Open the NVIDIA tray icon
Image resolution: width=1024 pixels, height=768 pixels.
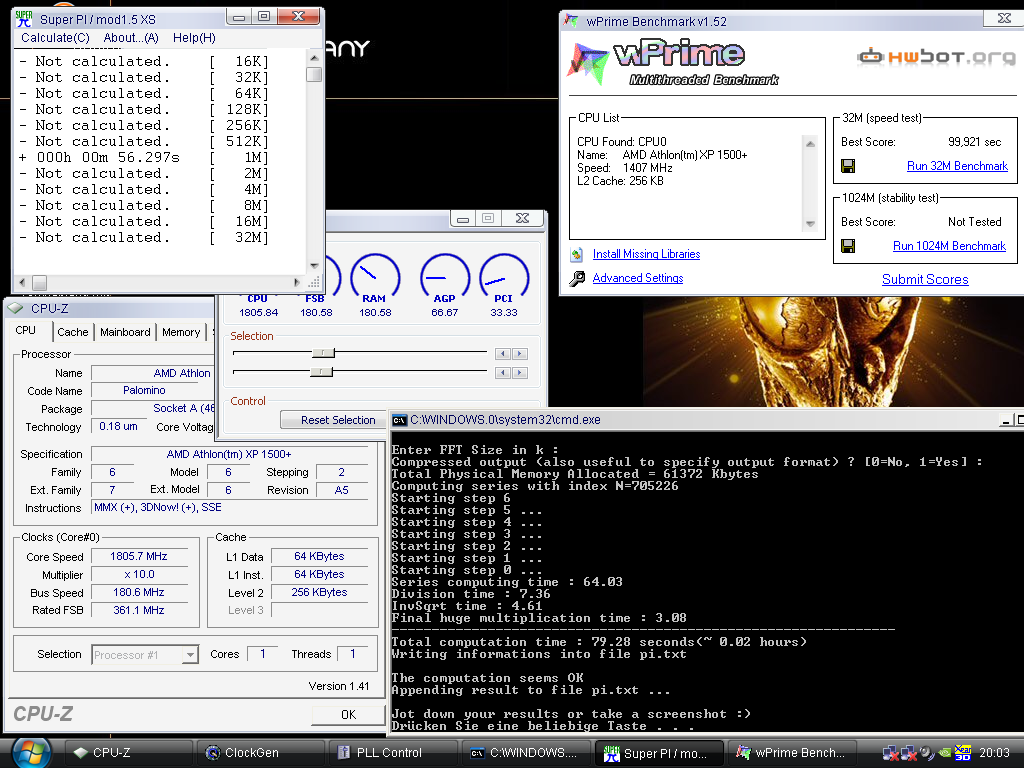[x=944, y=753]
